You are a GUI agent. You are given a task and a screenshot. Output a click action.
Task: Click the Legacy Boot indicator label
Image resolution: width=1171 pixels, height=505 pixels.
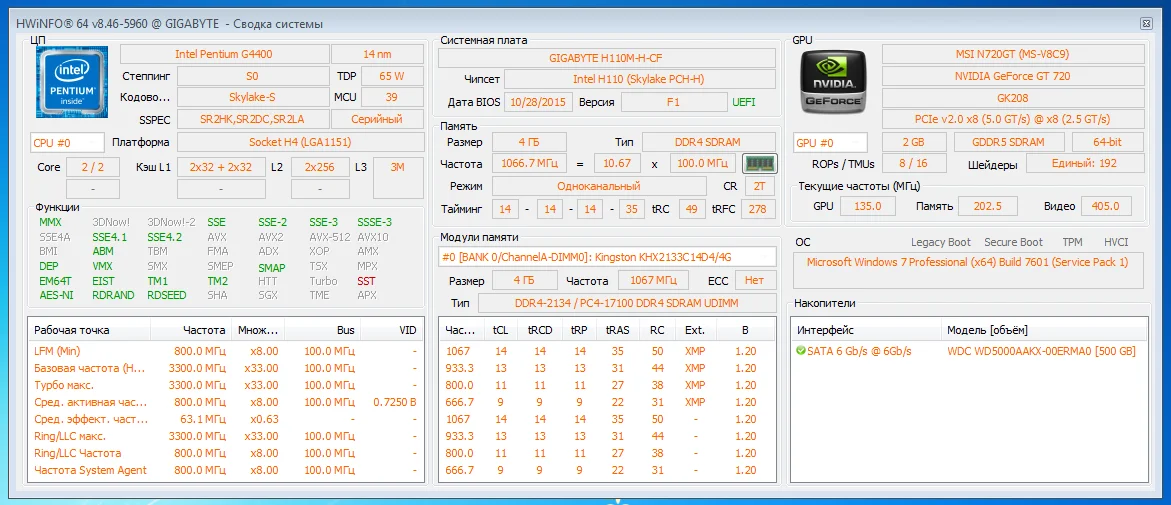point(941,242)
